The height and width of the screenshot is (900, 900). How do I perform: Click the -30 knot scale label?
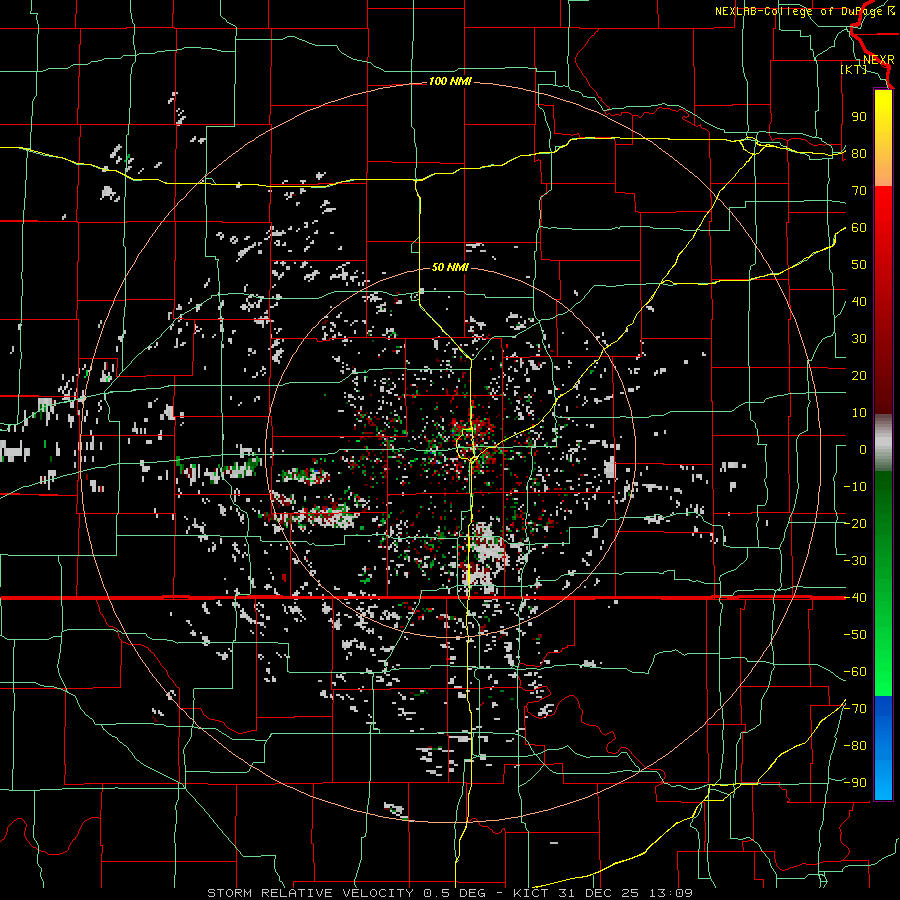point(855,561)
